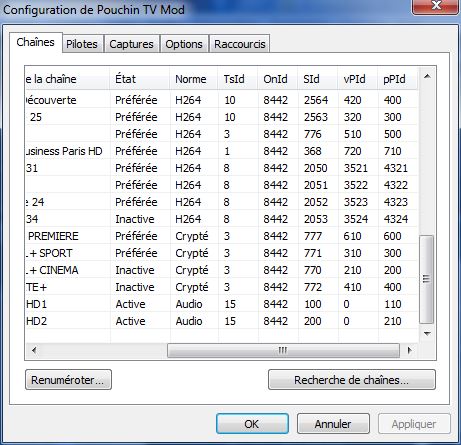Select the HD1 Audio channel row
This screenshot has width=461, height=445.
[x=221, y=304]
